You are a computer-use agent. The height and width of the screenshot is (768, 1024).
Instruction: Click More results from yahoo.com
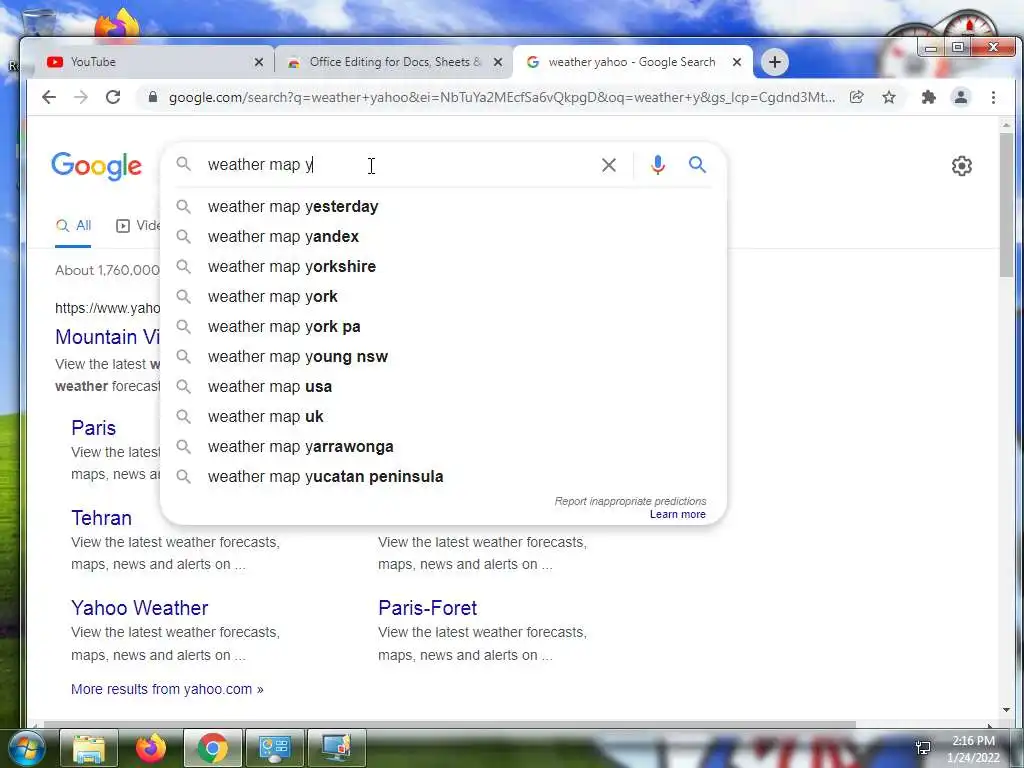click(x=167, y=689)
